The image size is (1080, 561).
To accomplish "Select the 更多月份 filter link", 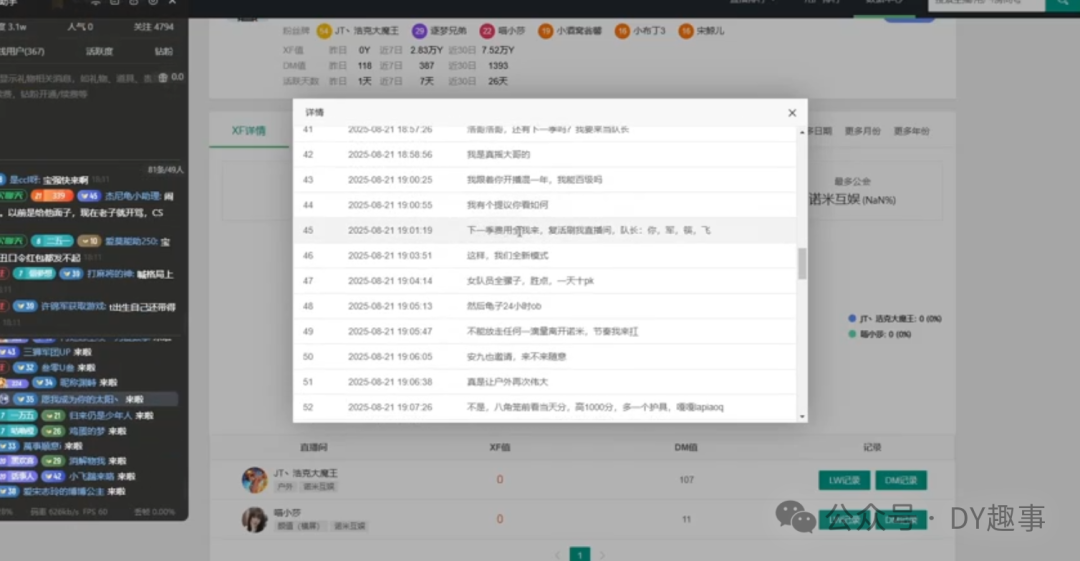I will (862, 131).
